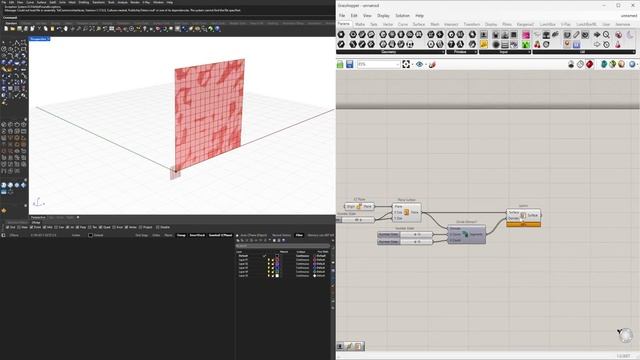Image resolution: width=640 pixels, height=360 pixels.
Task: Open file icon in Grasshopper canvas toolbar
Action: tap(340, 64)
